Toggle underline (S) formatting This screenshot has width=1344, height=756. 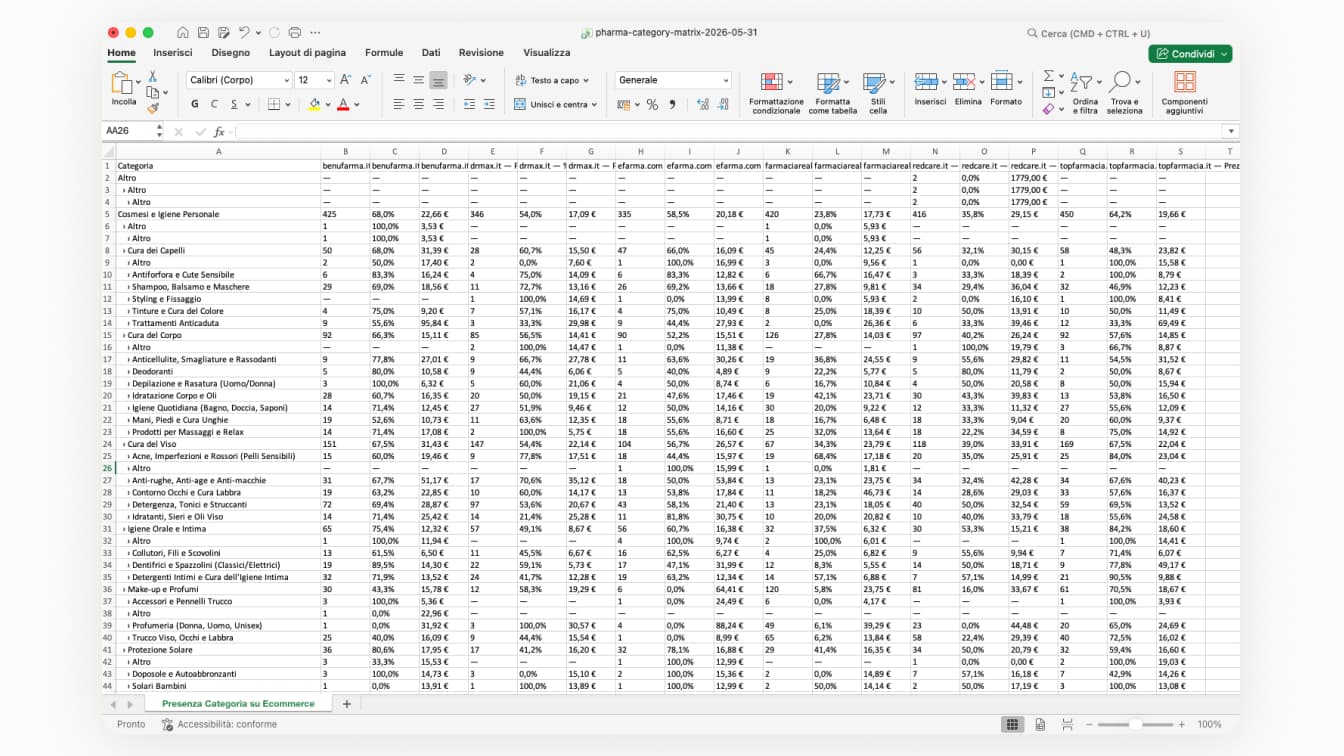(x=234, y=104)
